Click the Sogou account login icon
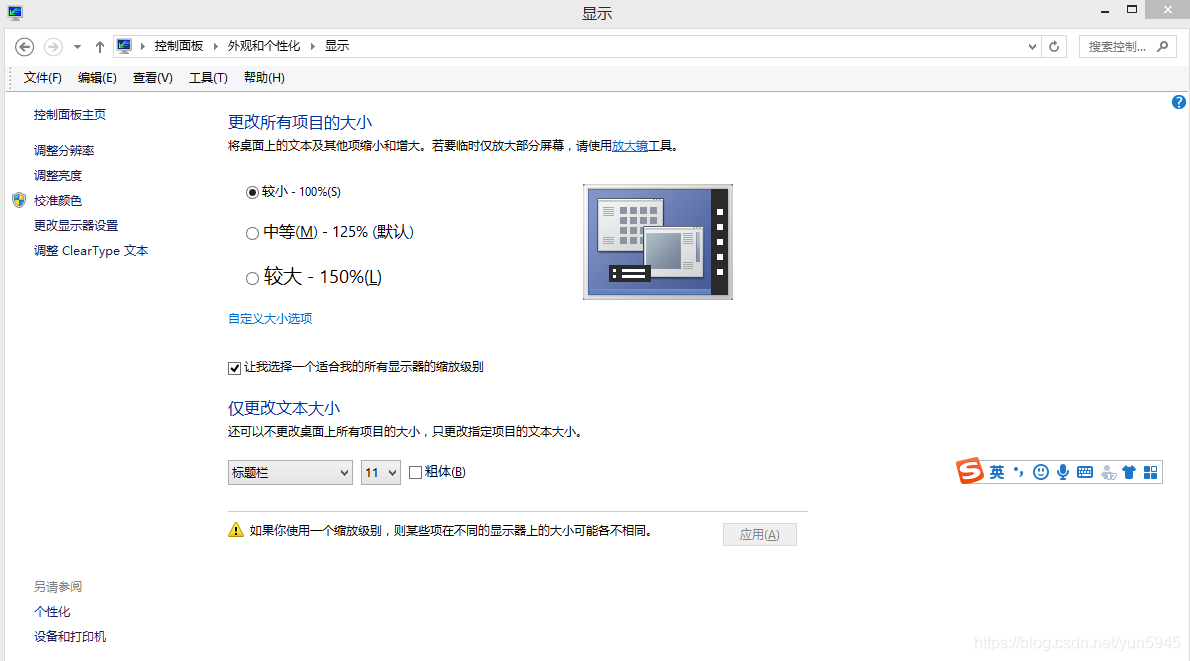The image size is (1190, 661). (x=1108, y=471)
